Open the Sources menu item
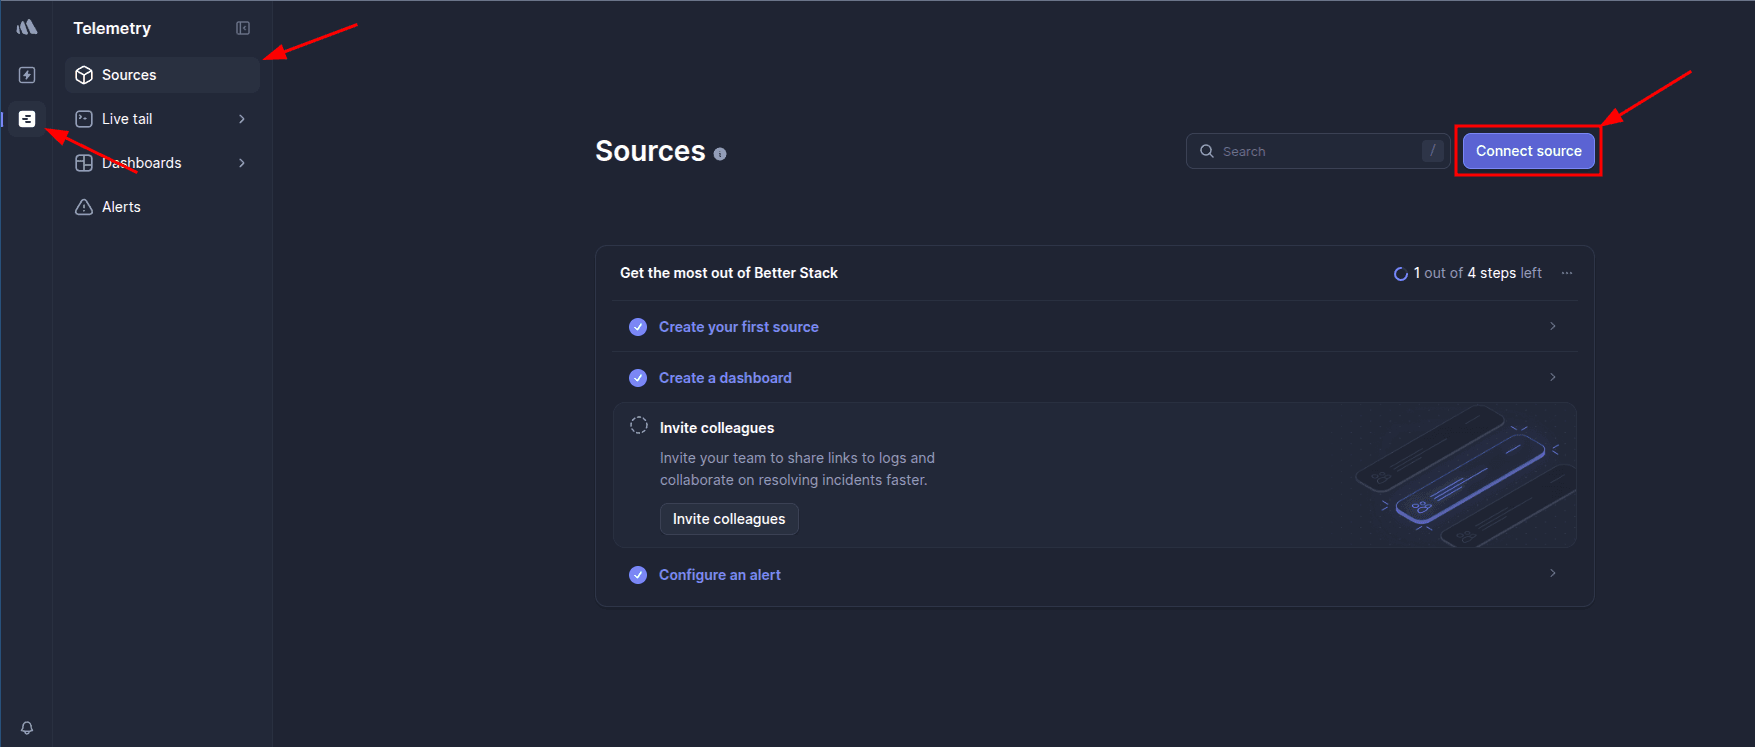1755x747 pixels. click(x=129, y=75)
